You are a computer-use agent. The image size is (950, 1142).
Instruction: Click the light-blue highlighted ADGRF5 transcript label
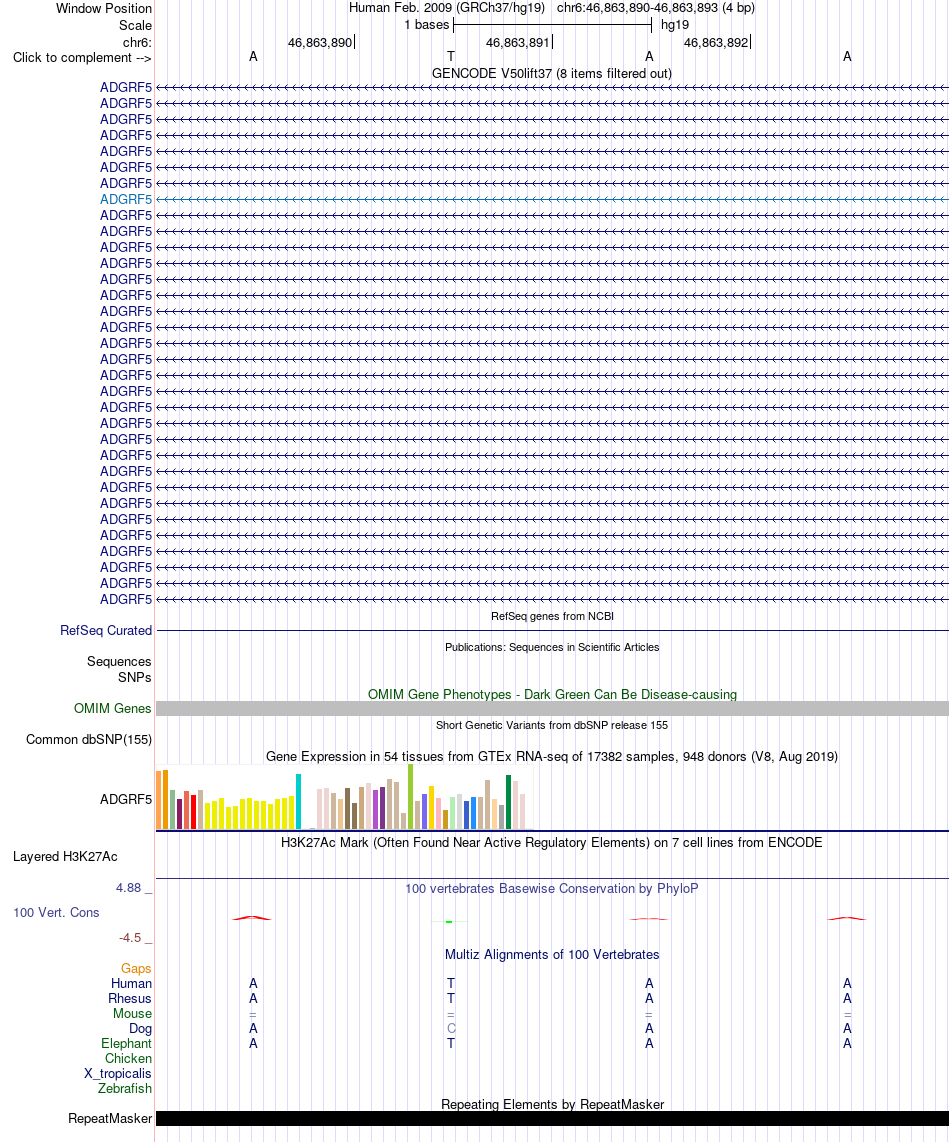126,199
